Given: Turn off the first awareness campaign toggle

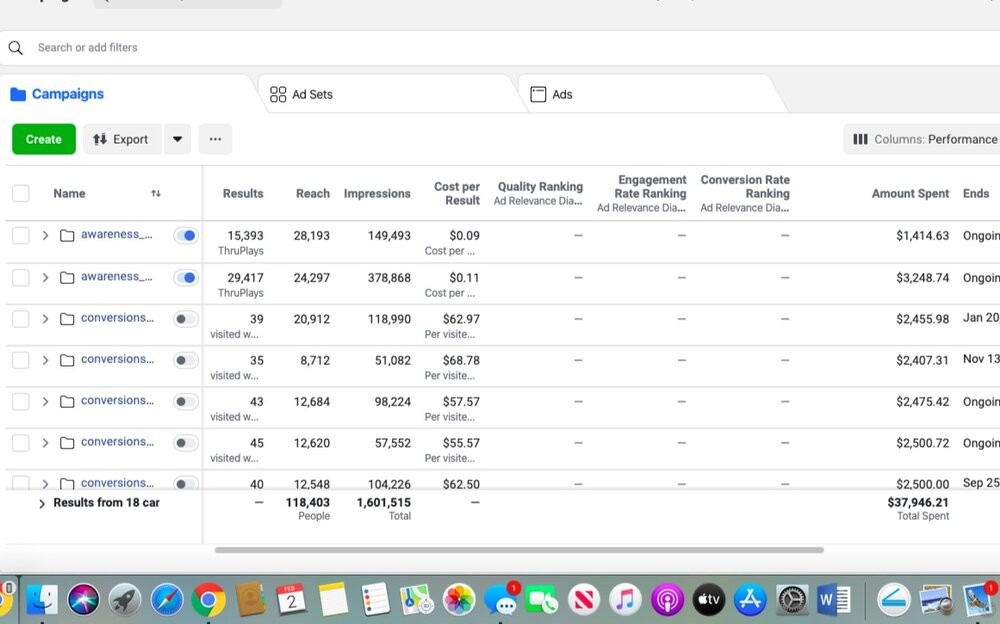Looking at the screenshot, I should (x=186, y=235).
